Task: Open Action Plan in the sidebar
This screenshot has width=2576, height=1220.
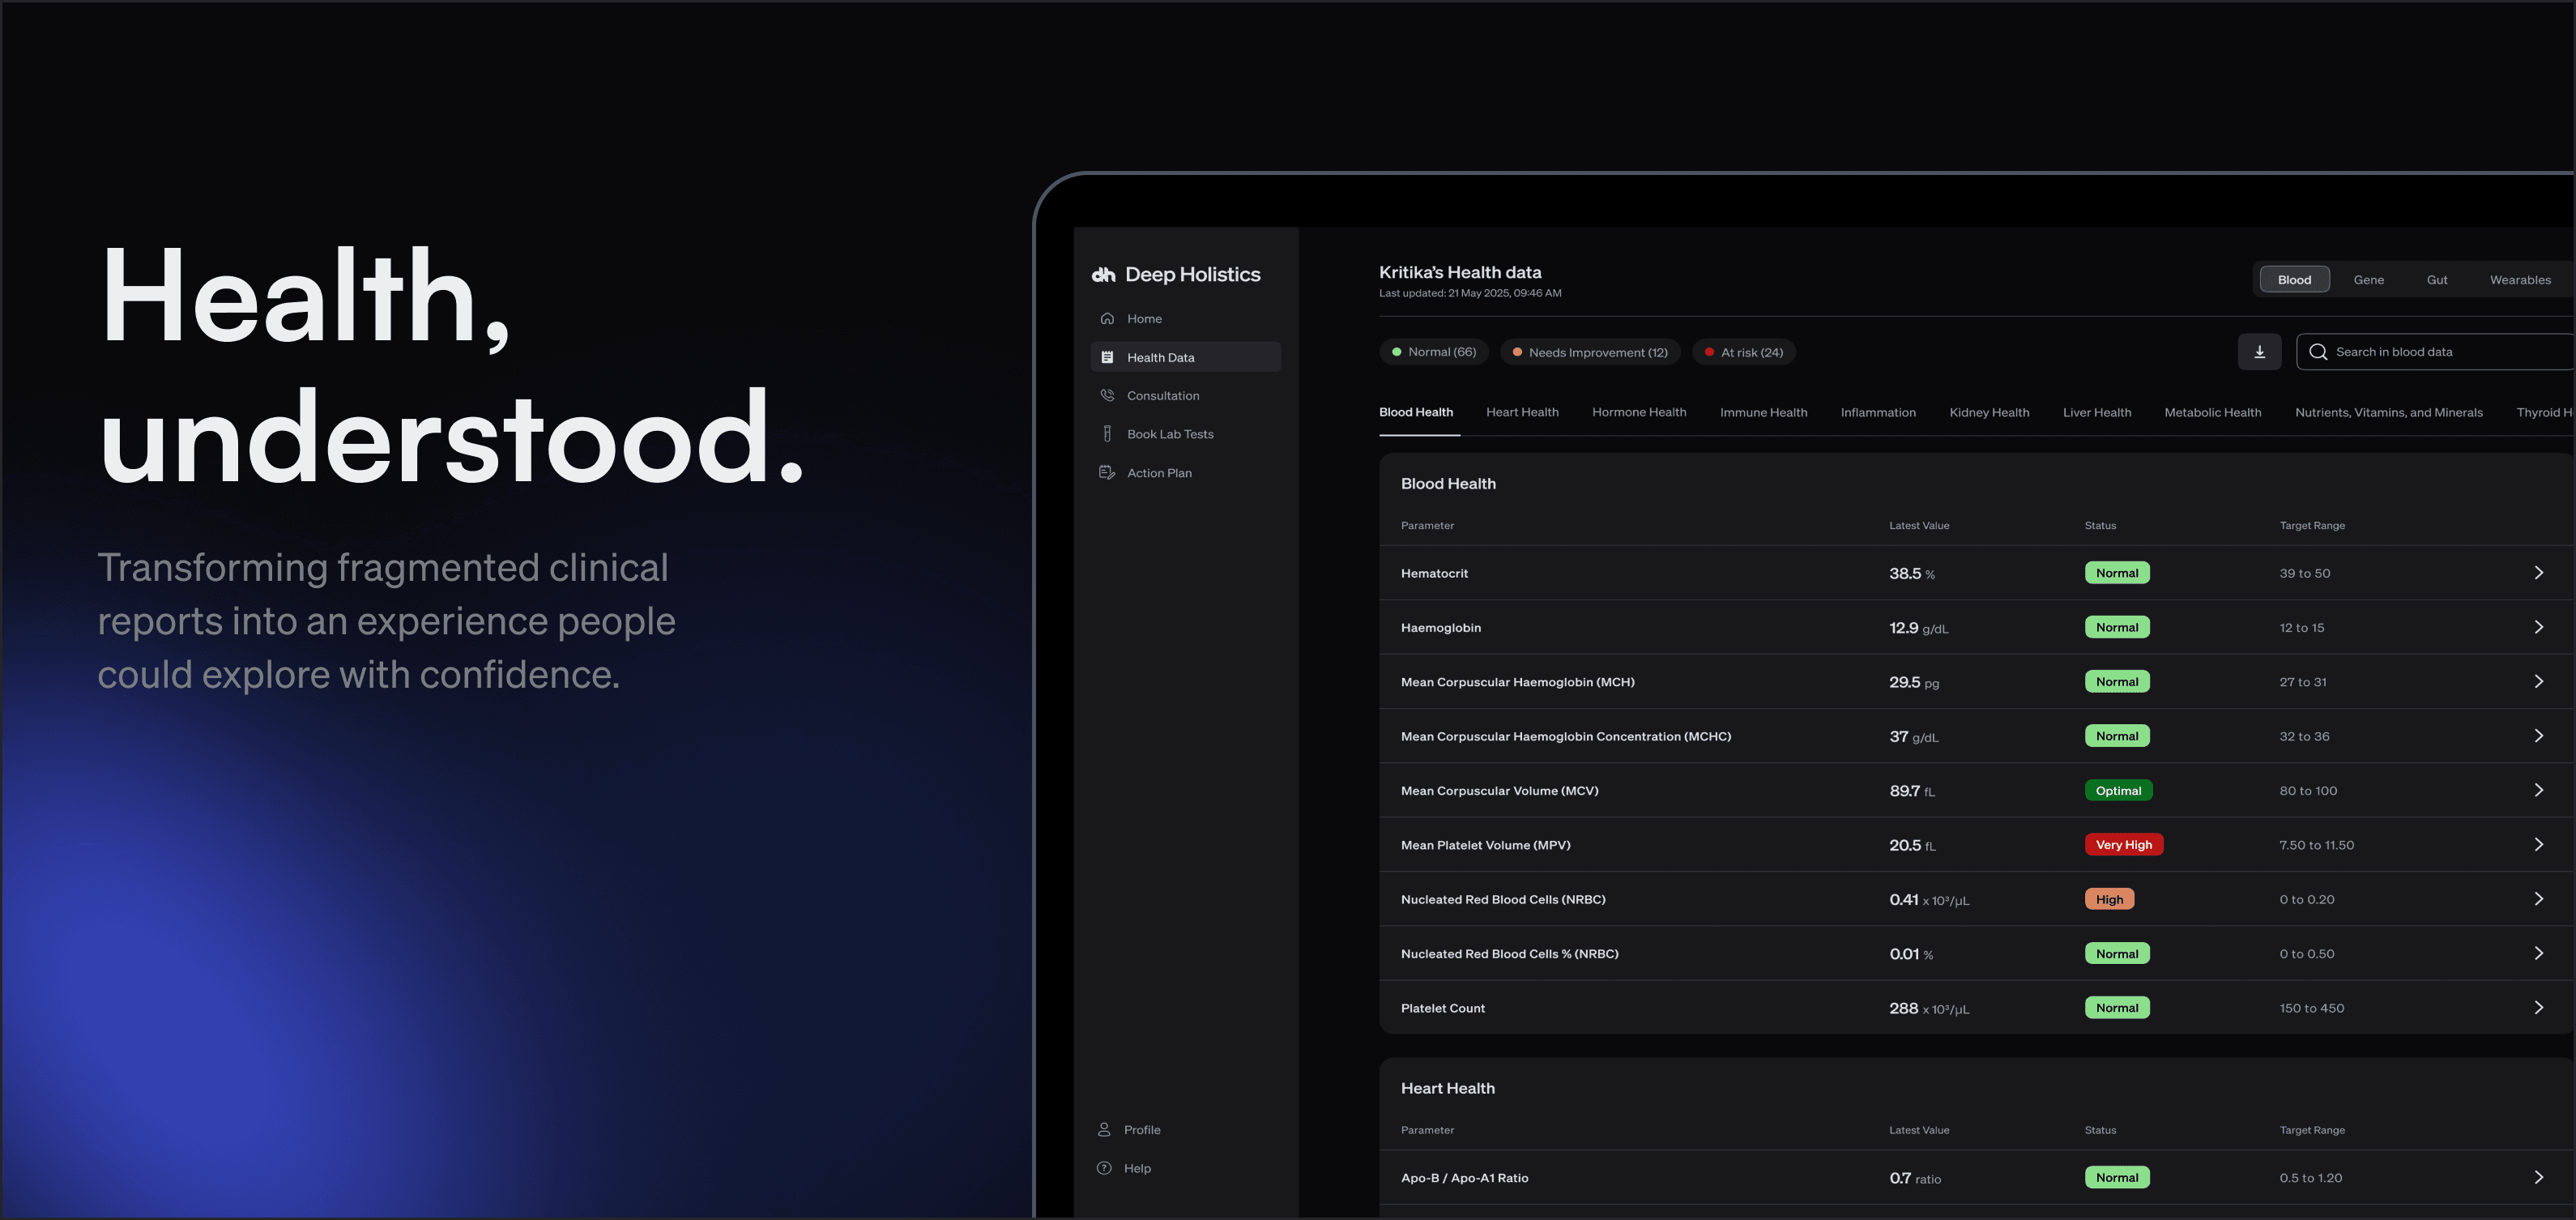Action: pyautogui.click(x=1186, y=473)
